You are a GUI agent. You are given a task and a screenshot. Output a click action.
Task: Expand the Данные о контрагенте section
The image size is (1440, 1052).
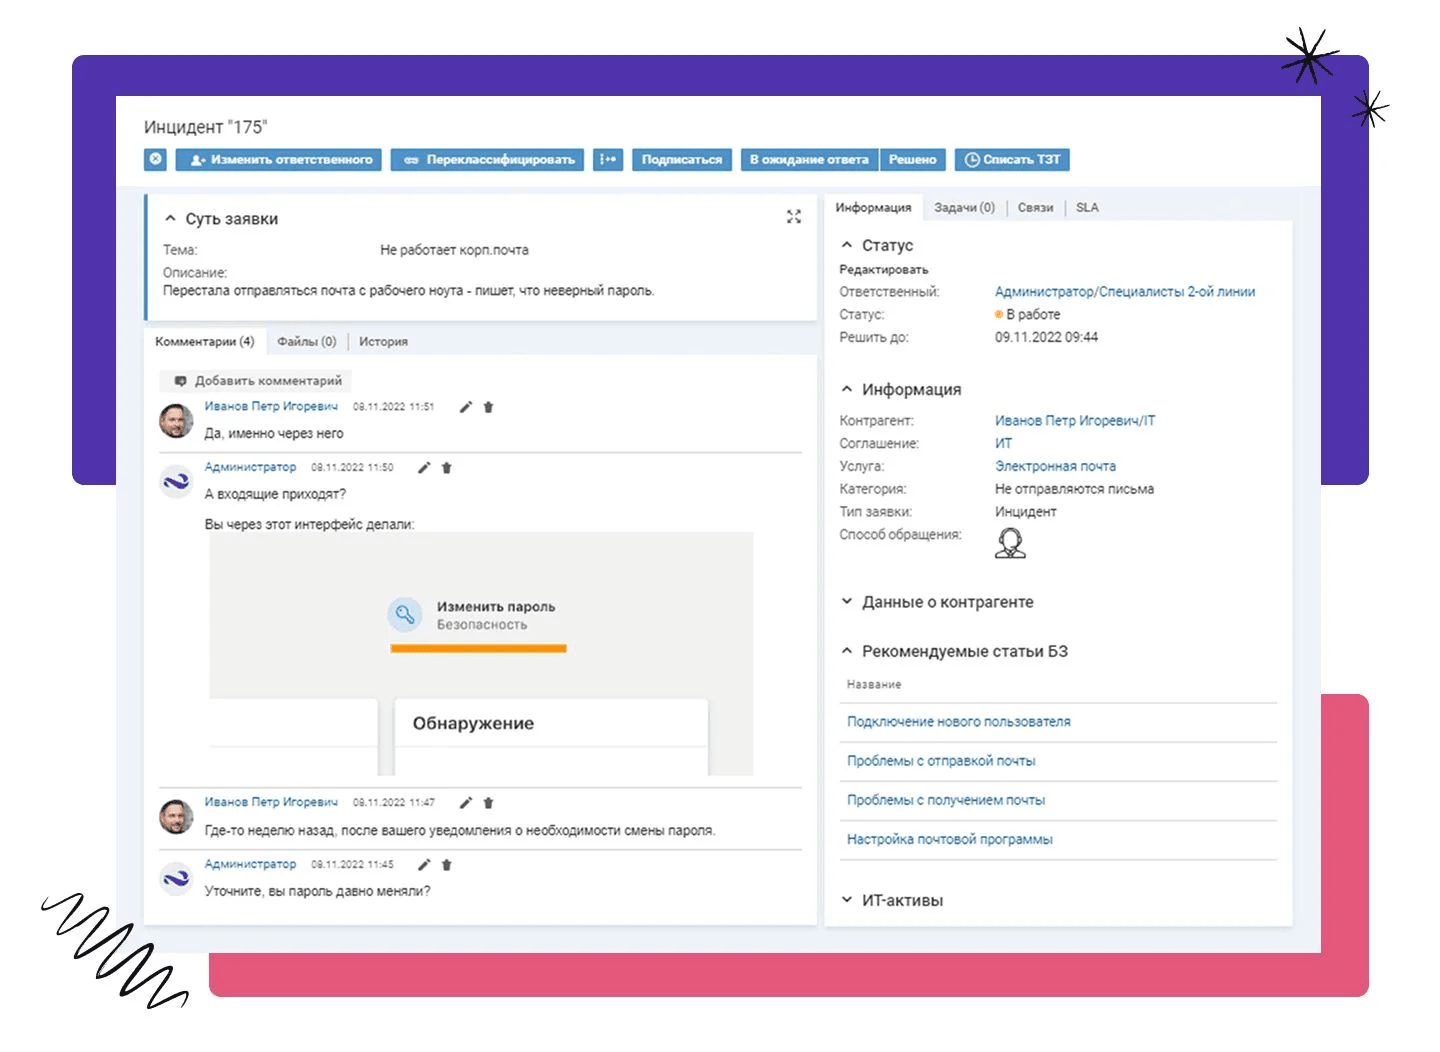click(847, 602)
